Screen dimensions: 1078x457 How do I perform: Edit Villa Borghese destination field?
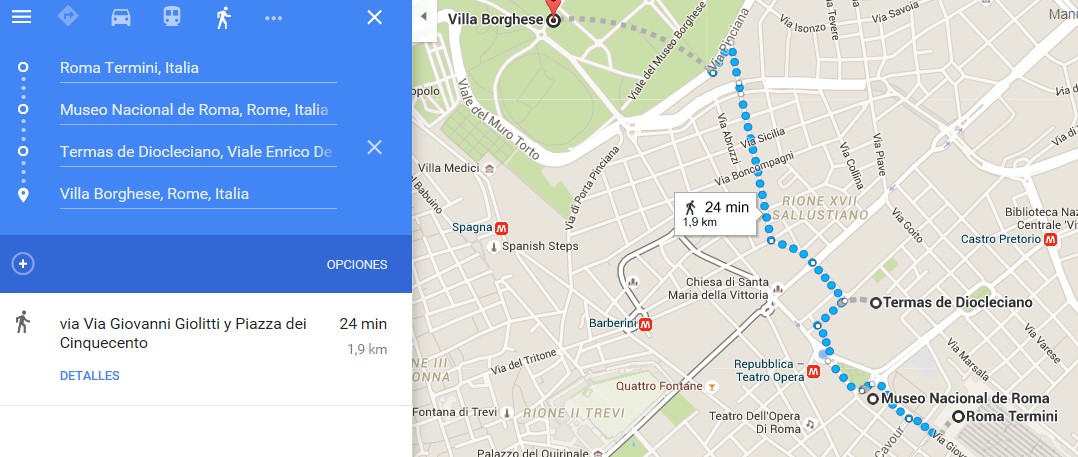[x=198, y=194]
